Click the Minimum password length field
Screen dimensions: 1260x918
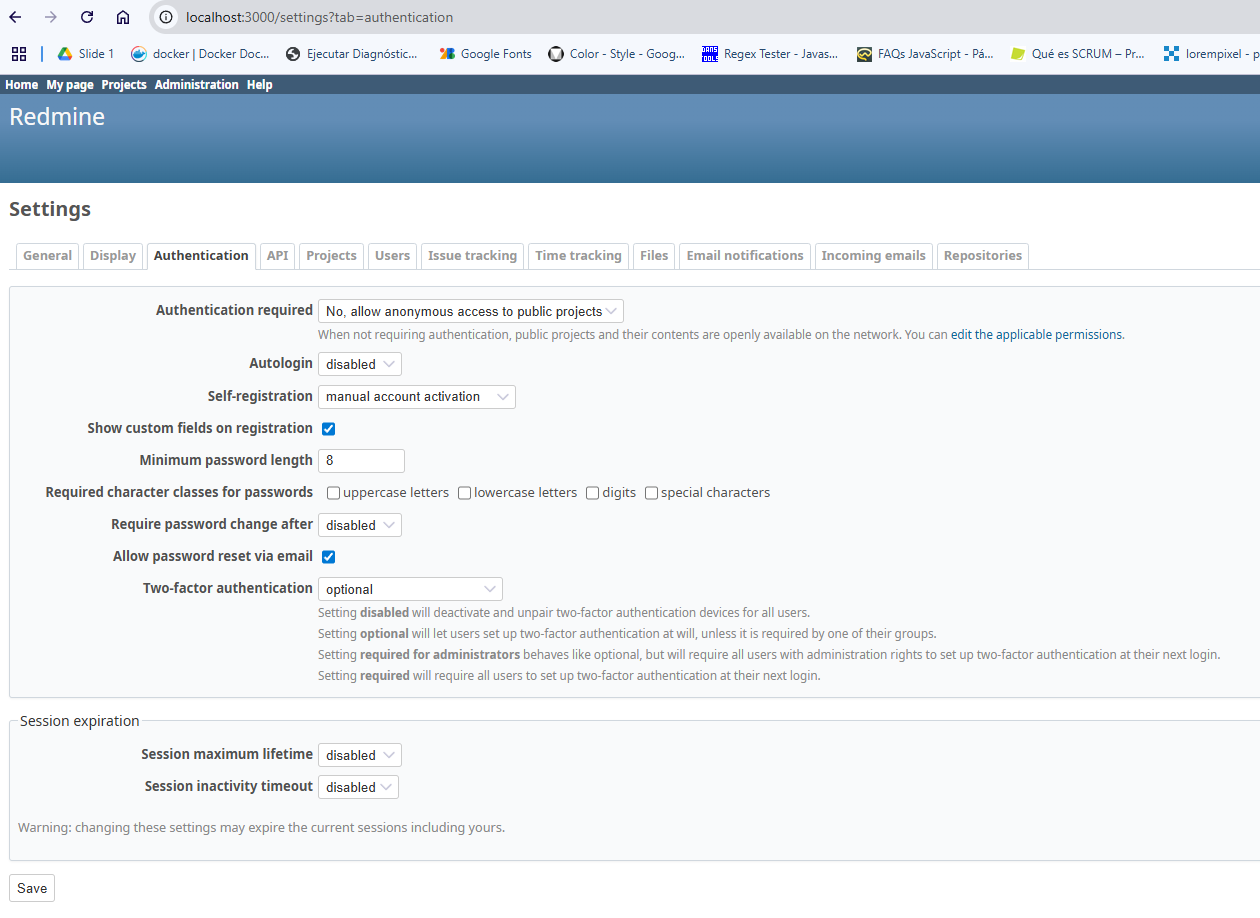pyautogui.click(x=361, y=461)
